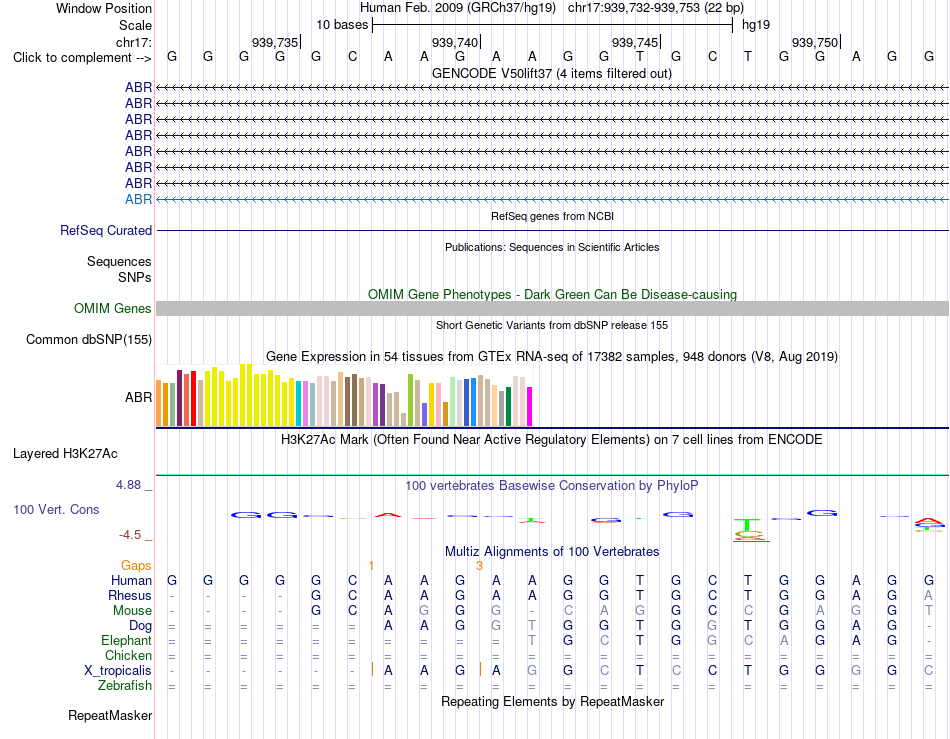Click the H3K27Ac Mark ENCODE track title
Image resolution: width=950 pixels, height=739 pixels.
coord(552,440)
